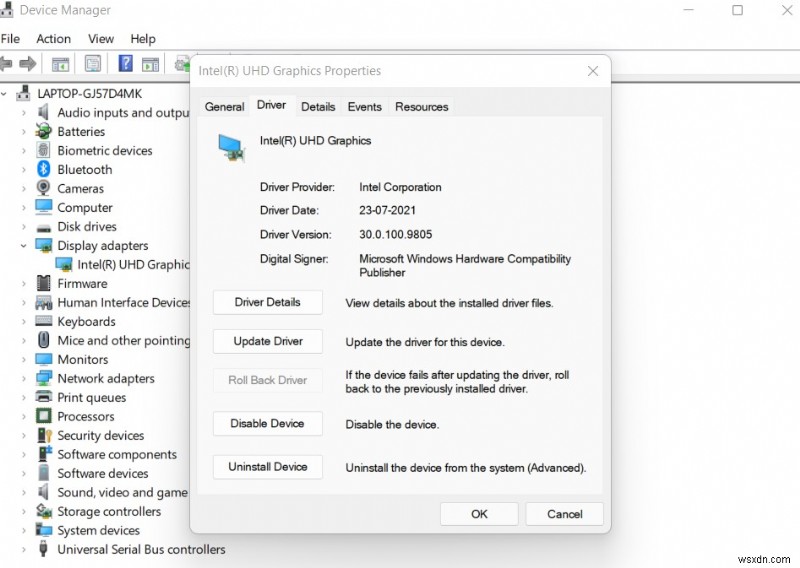Click the Intel Corporation provider text
The image size is (800, 568).
pos(400,187)
